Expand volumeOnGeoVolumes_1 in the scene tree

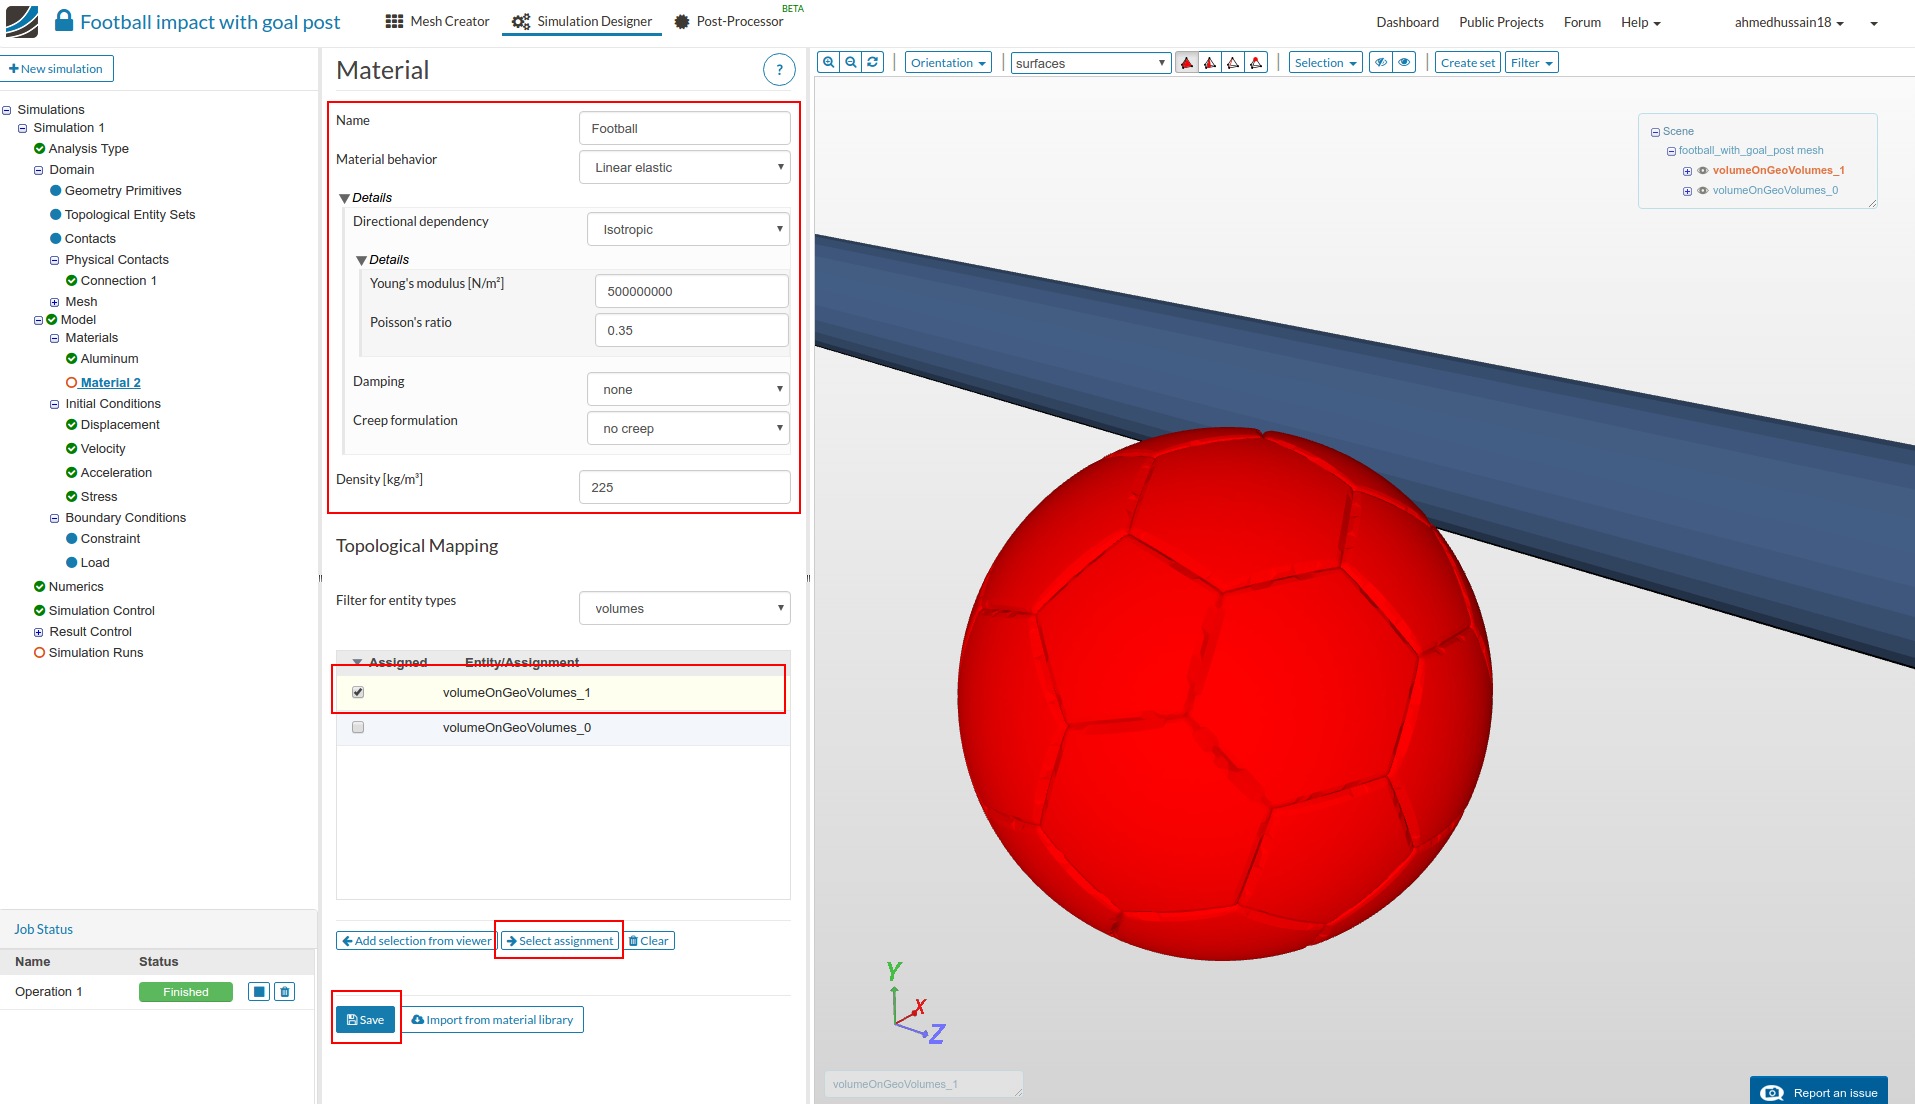click(1687, 171)
